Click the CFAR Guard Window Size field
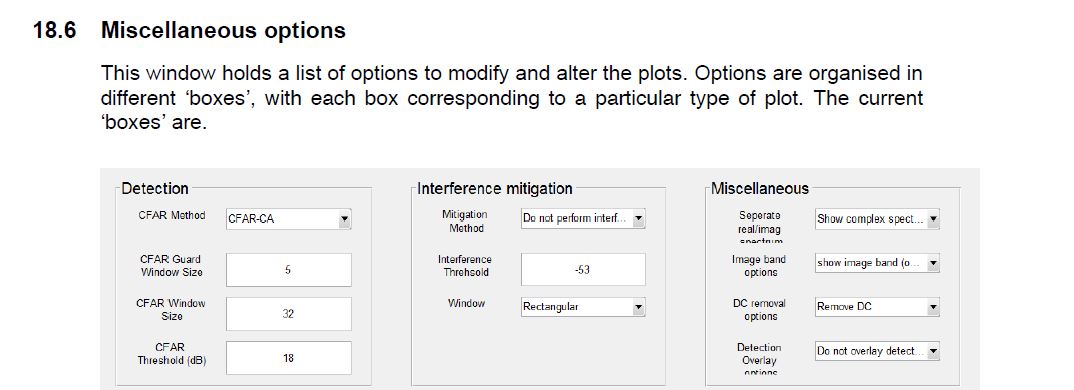This screenshot has height=390, width=1074. (x=288, y=270)
